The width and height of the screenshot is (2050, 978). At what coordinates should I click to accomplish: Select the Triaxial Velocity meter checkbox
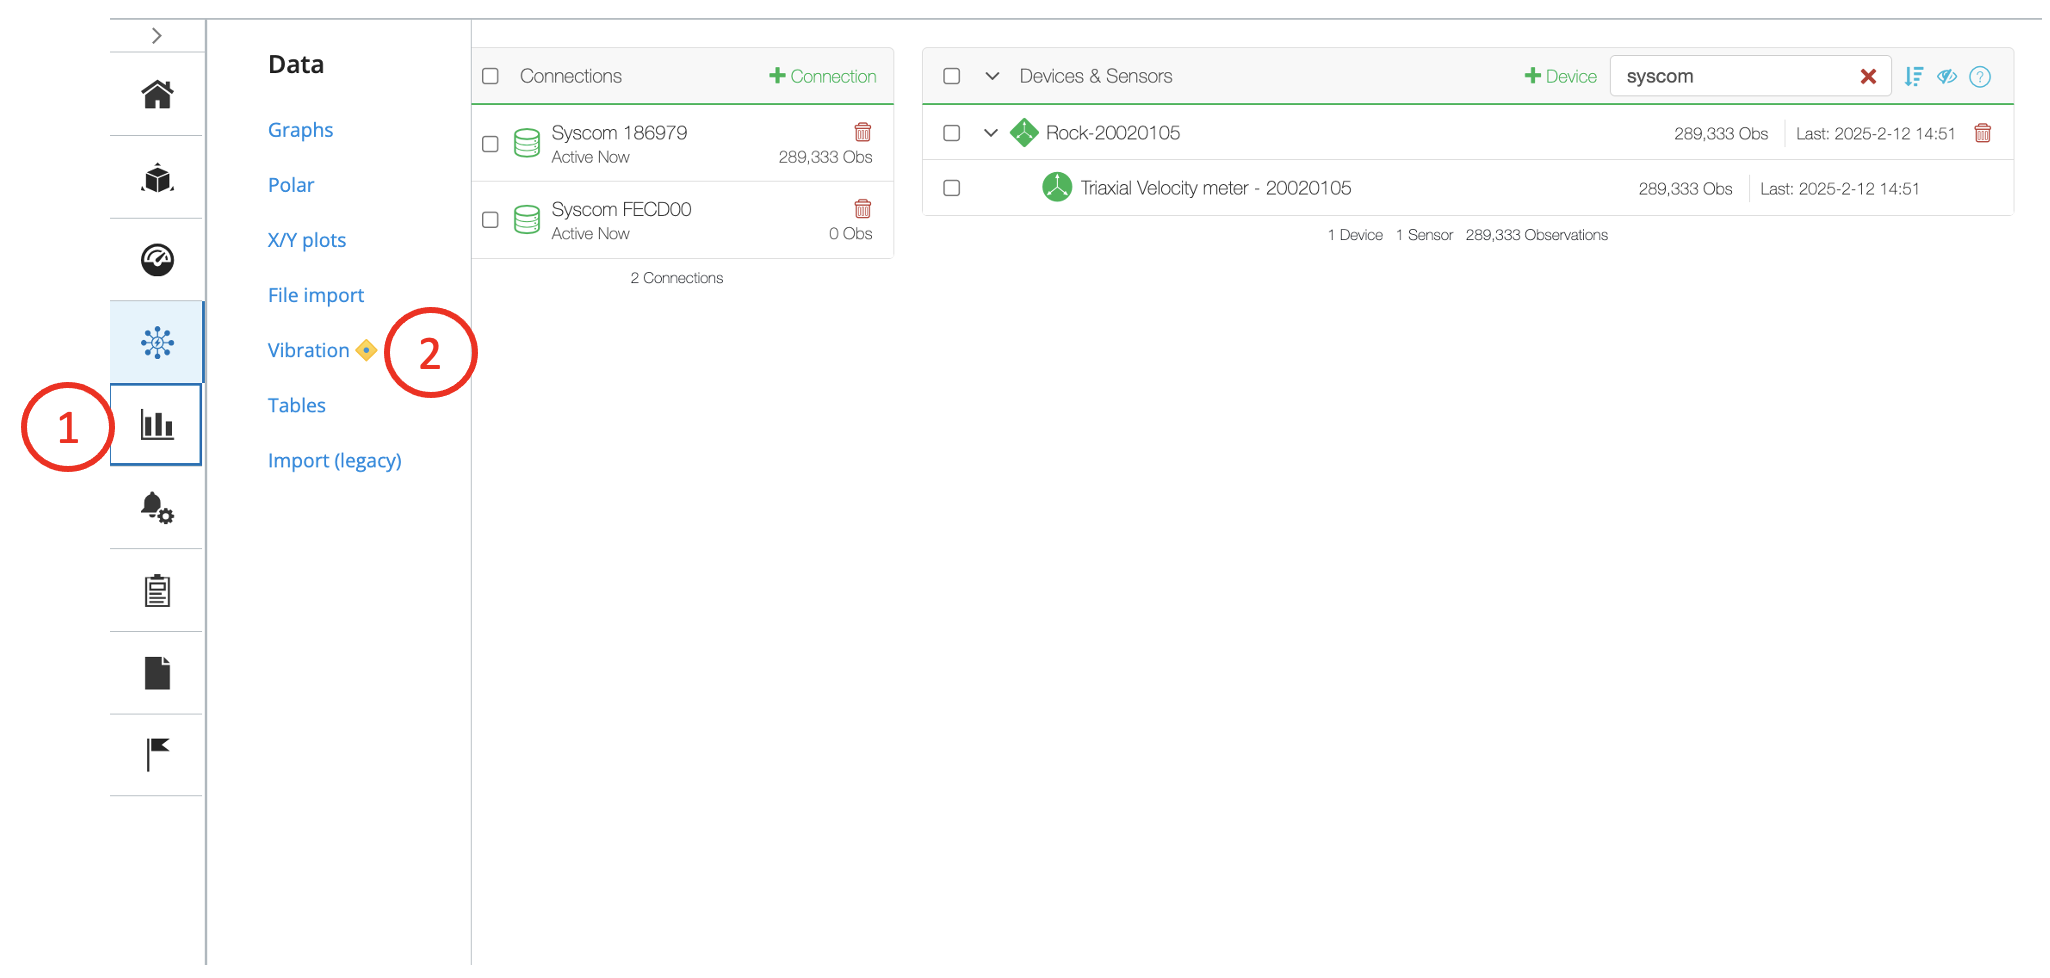coord(951,188)
